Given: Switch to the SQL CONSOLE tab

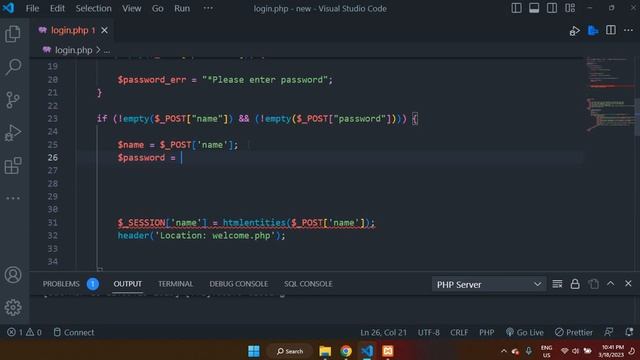Looking at the screenshot, I should click(x=308, y=284).
